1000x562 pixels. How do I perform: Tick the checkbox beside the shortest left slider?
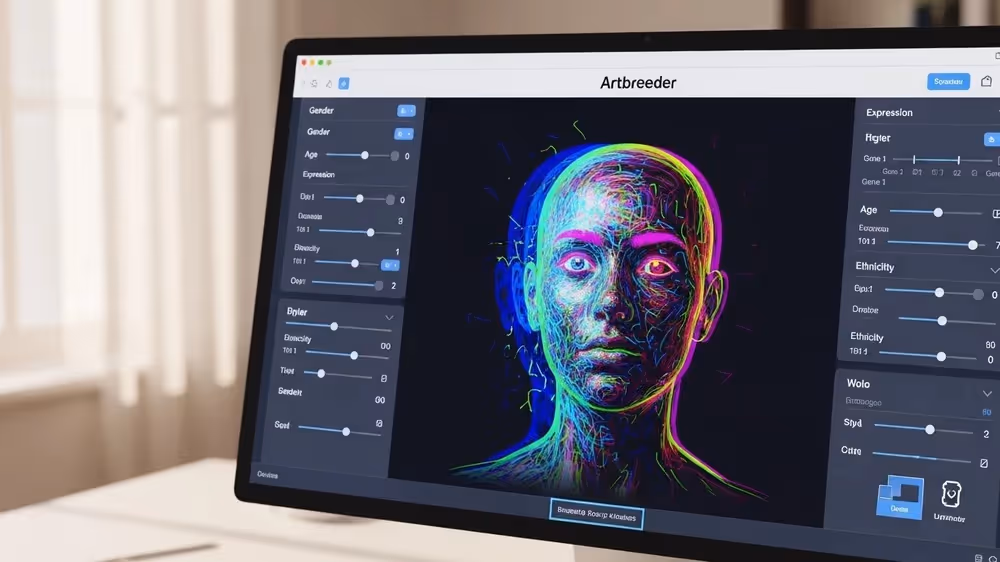coord(383,378)
